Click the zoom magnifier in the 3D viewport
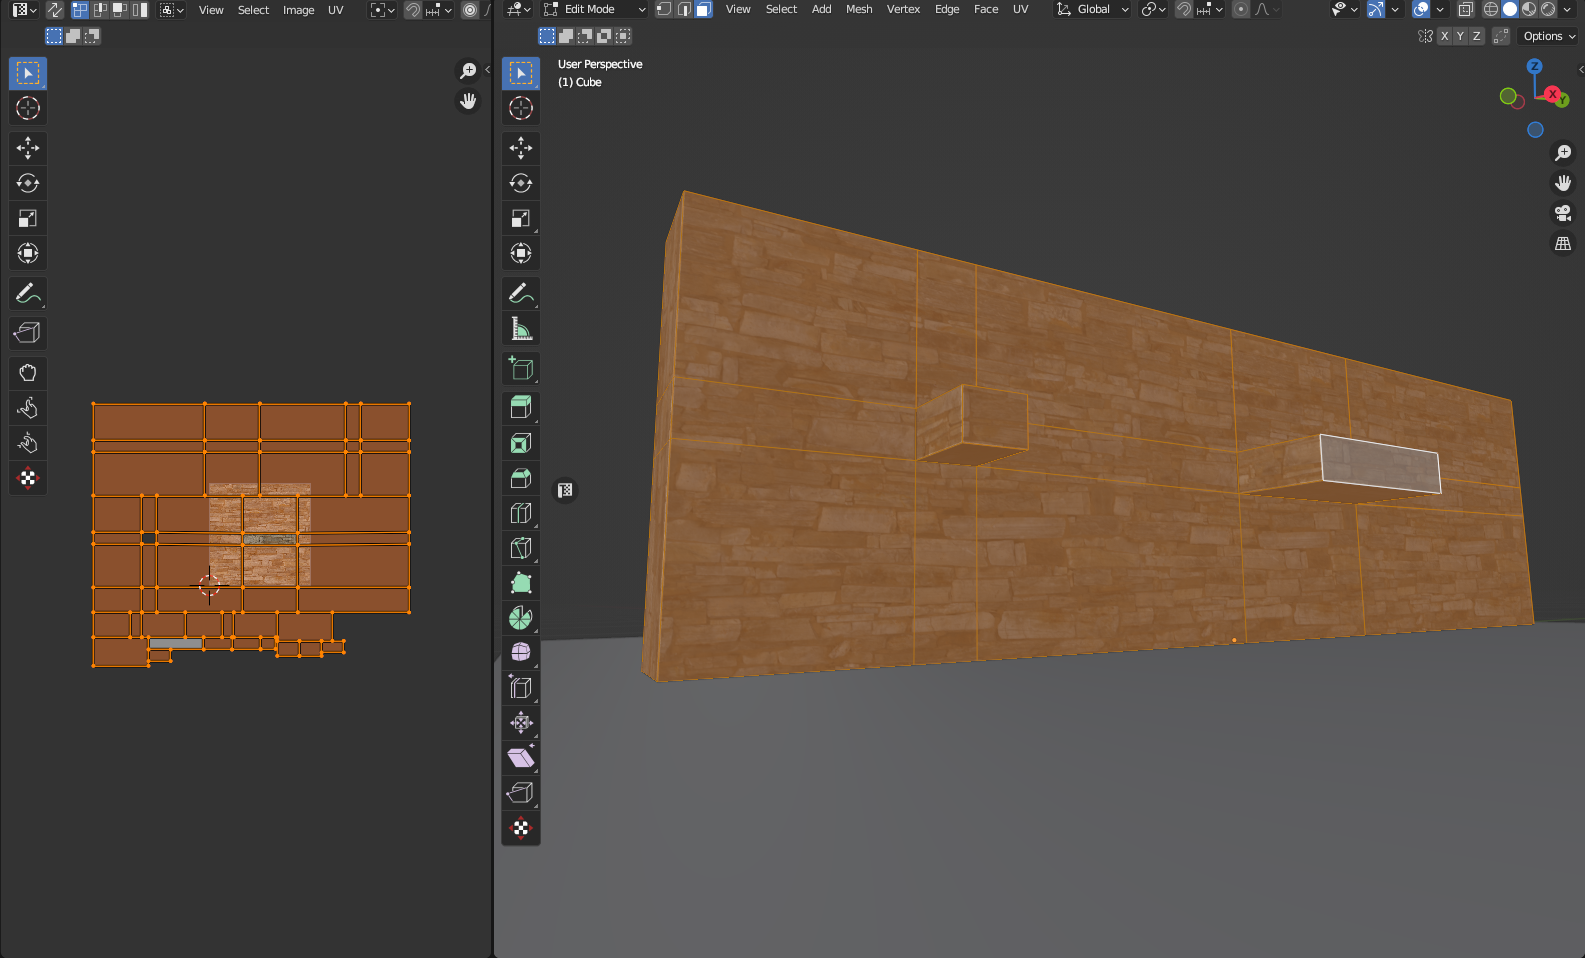Image resolution: width=1585 pixels, height=958 pixels. click(x=1563, y=153)
